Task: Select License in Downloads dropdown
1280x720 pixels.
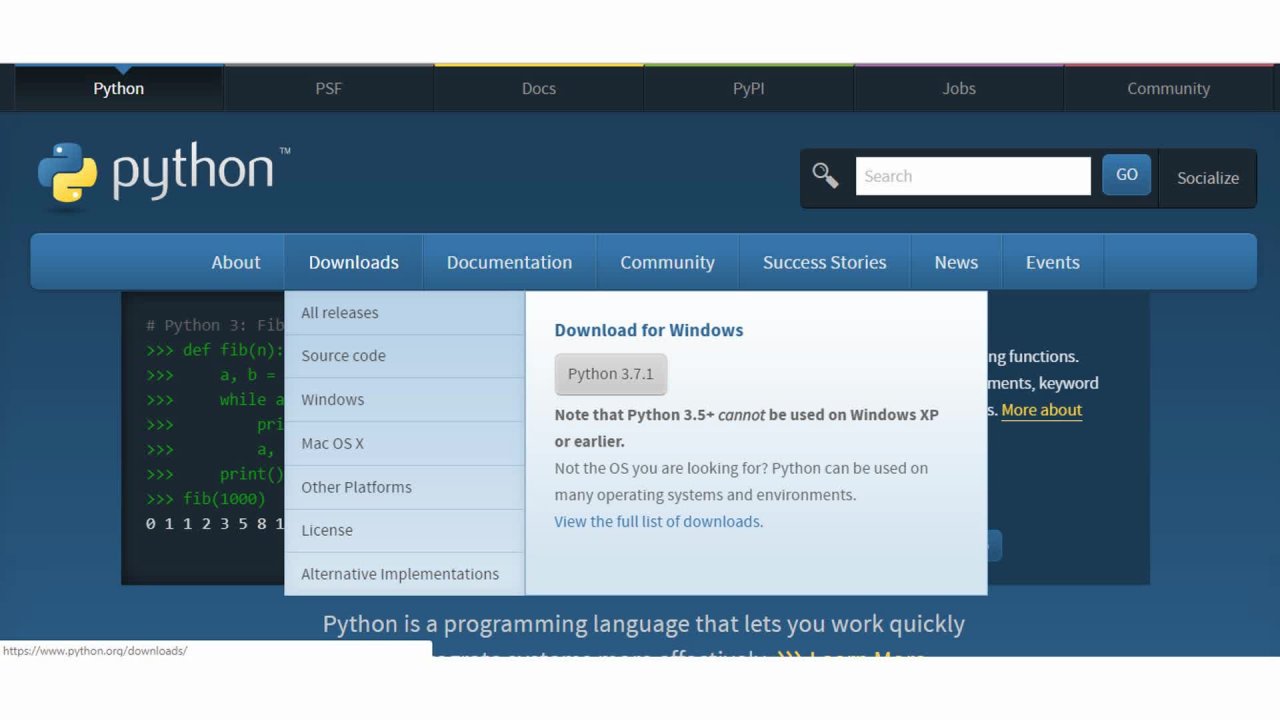Action: [405, 530]
